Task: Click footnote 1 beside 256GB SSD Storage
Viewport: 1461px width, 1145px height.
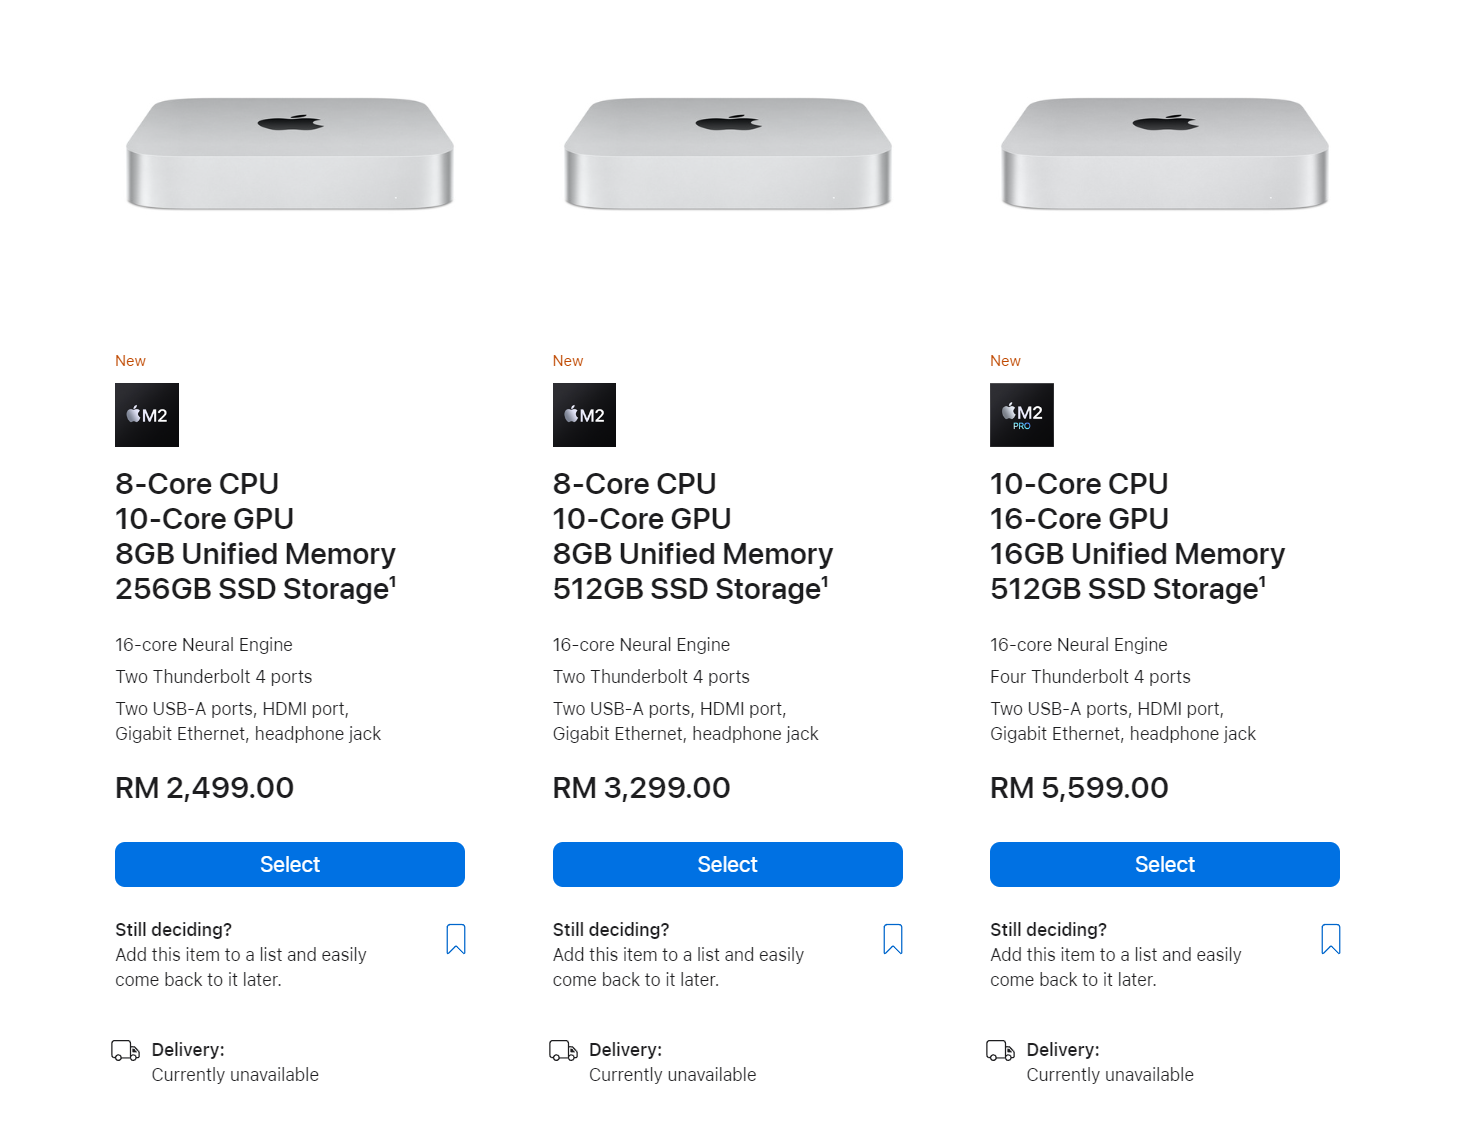Action: click(x=393, y=581)
